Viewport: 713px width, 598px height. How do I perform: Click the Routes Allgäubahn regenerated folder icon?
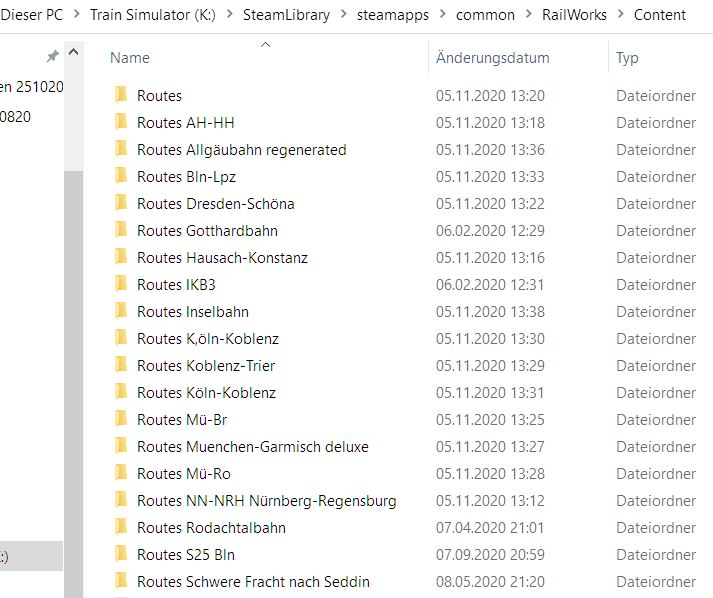coord(121,149)
